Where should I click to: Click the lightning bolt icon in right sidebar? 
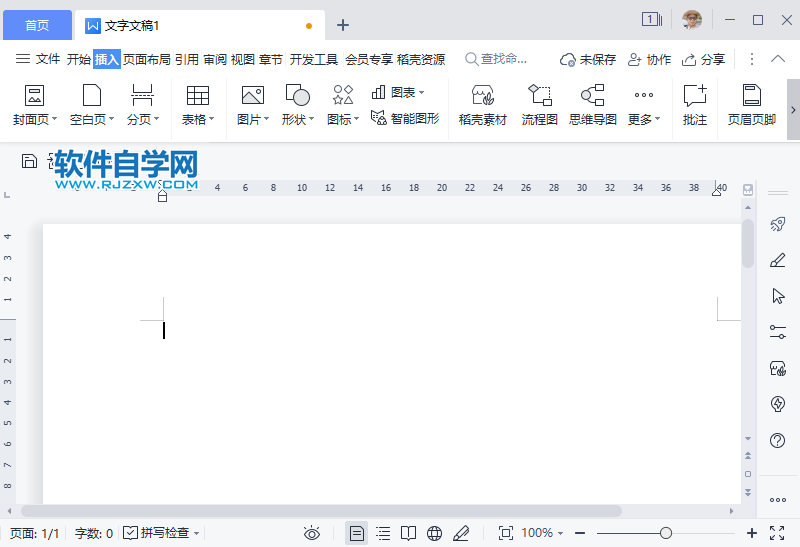778,404
